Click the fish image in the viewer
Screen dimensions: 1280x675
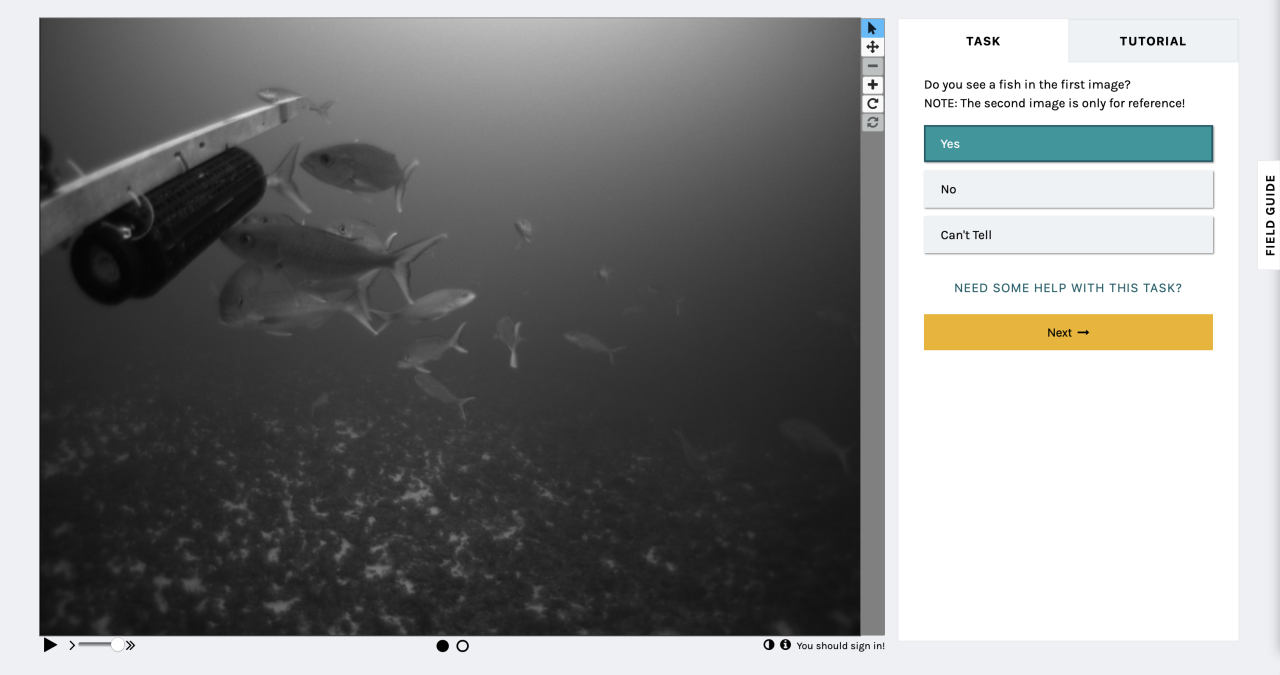(x=450, y=326)
